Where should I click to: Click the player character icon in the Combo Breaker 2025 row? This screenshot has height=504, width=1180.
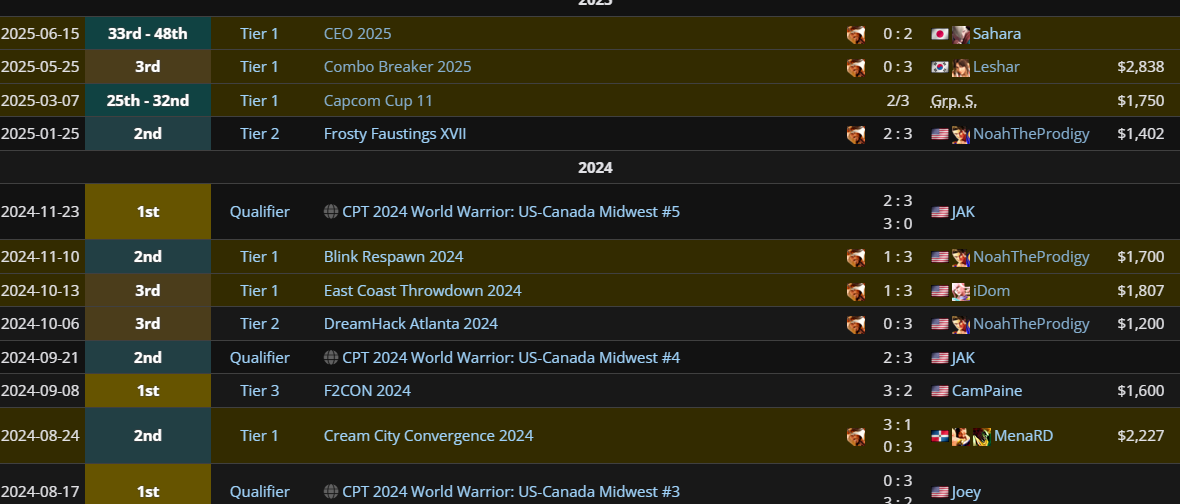tap(856, 67)
